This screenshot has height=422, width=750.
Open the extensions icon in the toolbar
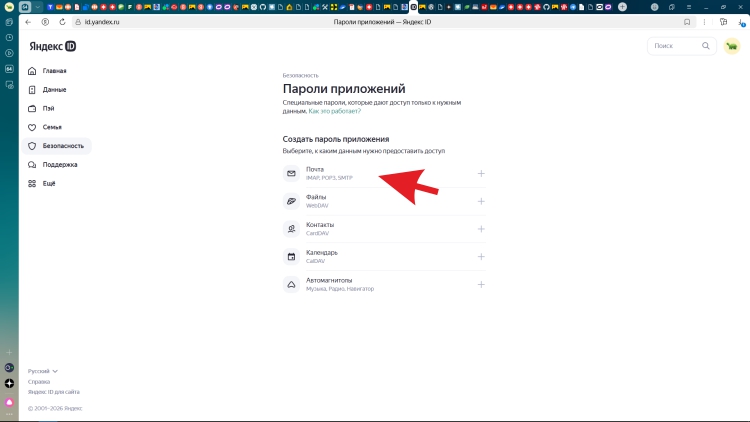(723, 22)
